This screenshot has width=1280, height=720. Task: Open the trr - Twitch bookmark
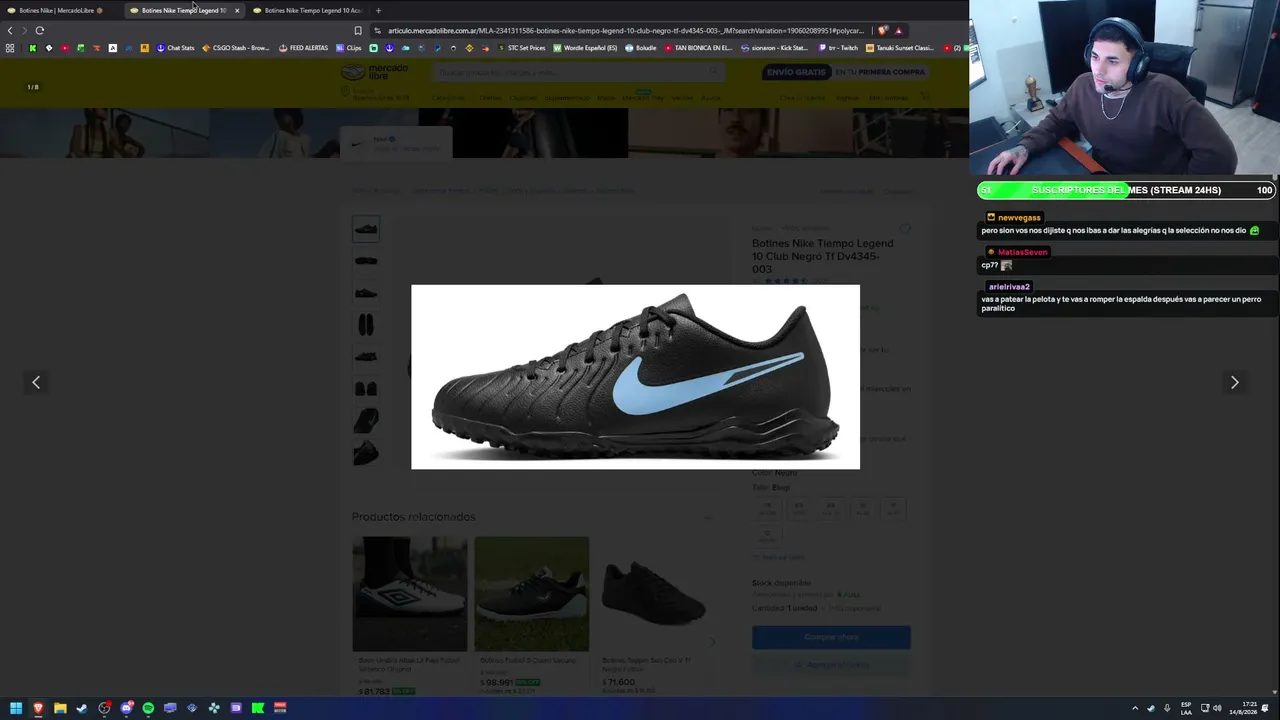(x=838, y=48)
